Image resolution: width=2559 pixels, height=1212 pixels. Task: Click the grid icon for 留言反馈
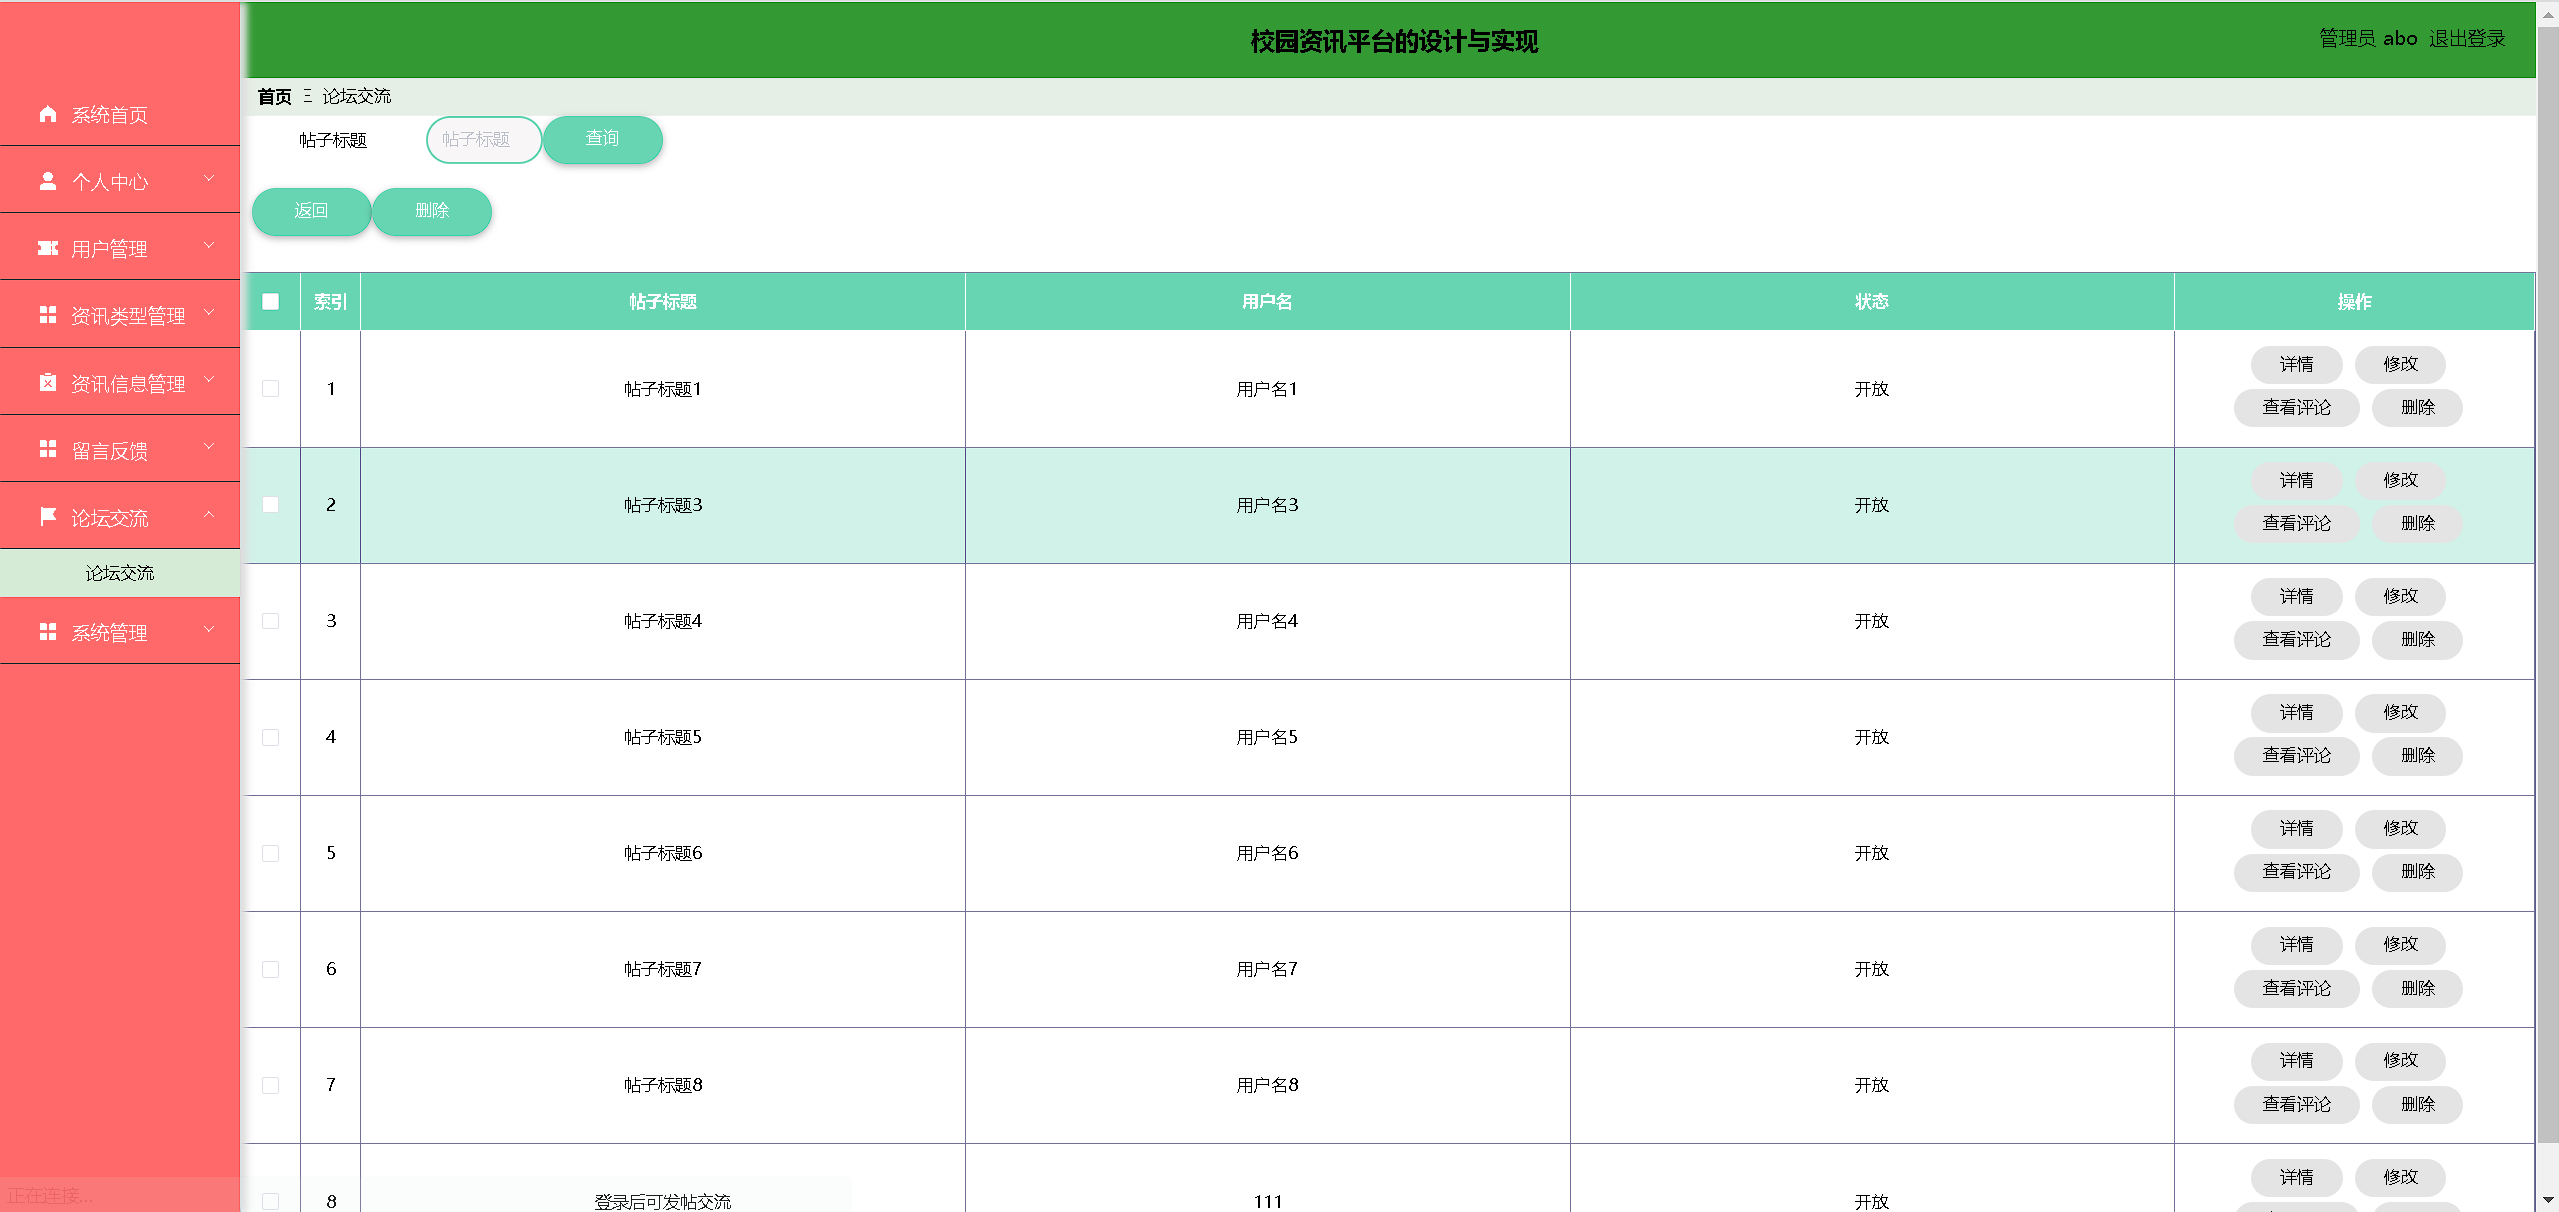(x=47, y=449)
